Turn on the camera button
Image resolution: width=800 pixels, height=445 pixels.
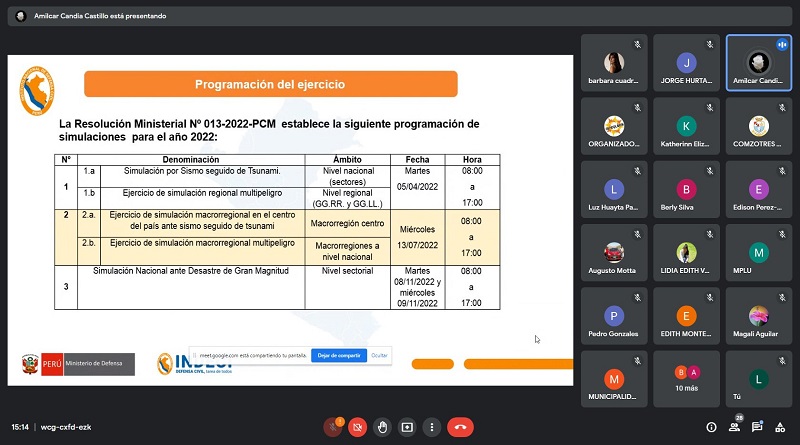click(358, 427)
